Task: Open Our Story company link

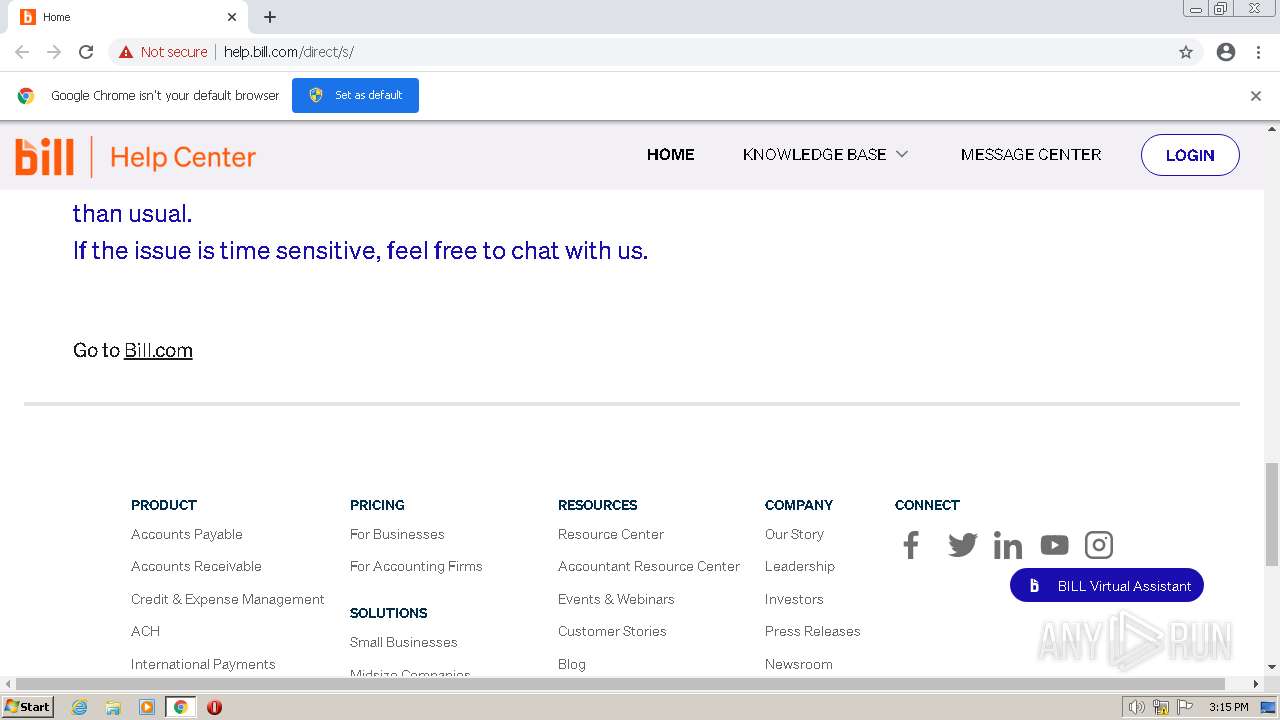Action: 794,534
